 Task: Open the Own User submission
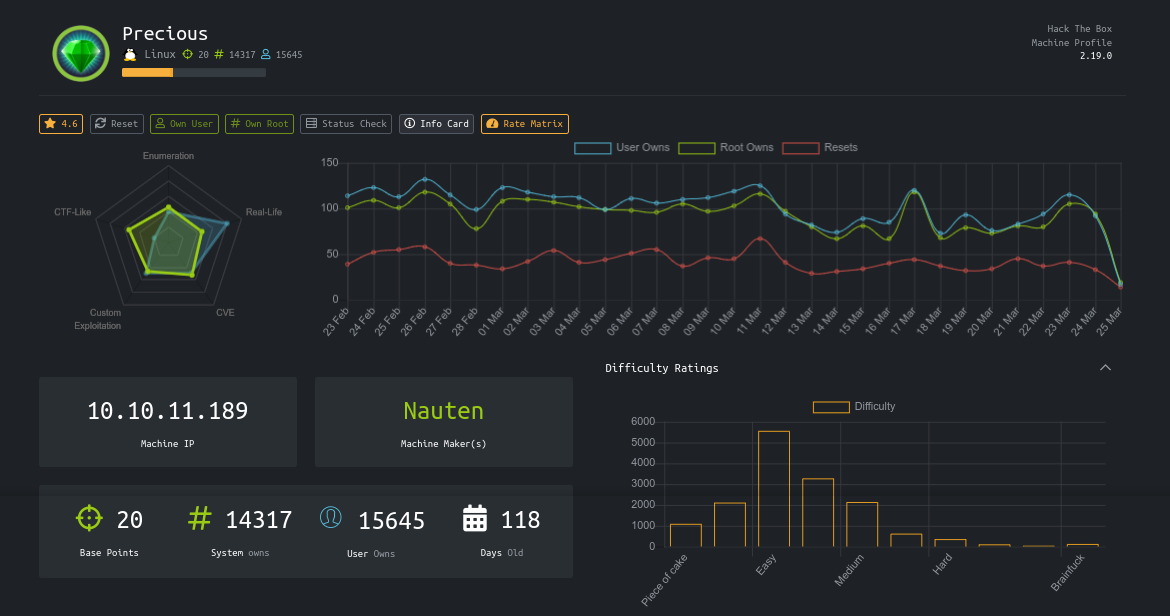(184, 124)
